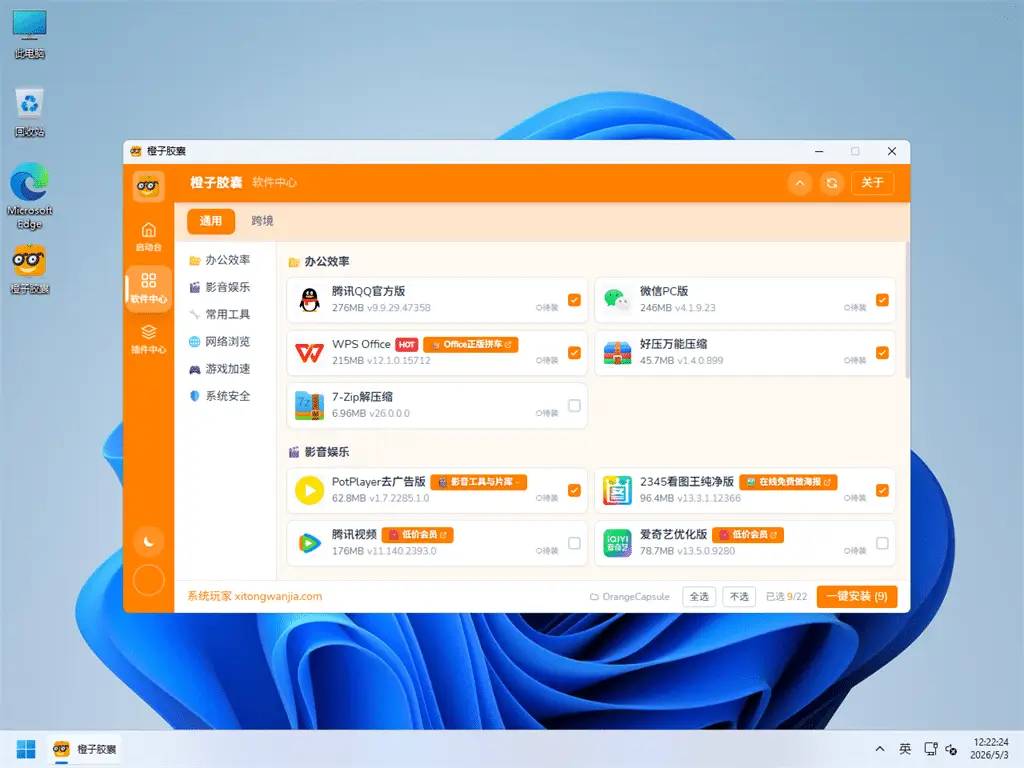The width and height of the screenshot is (1024, 768).
Task: Switch to the 跨境 tab
Action: (x=262, y=221)
